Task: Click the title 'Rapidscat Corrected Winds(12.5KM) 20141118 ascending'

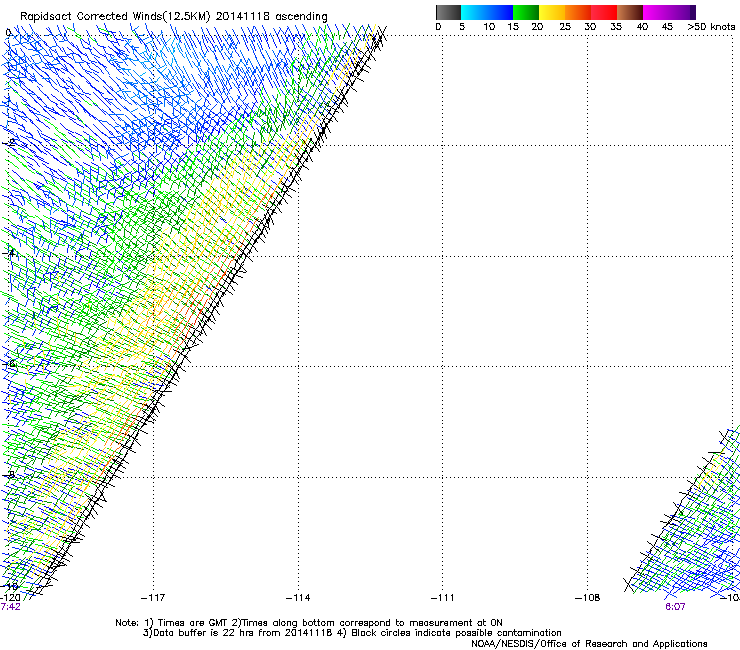Action: [174, 17]
